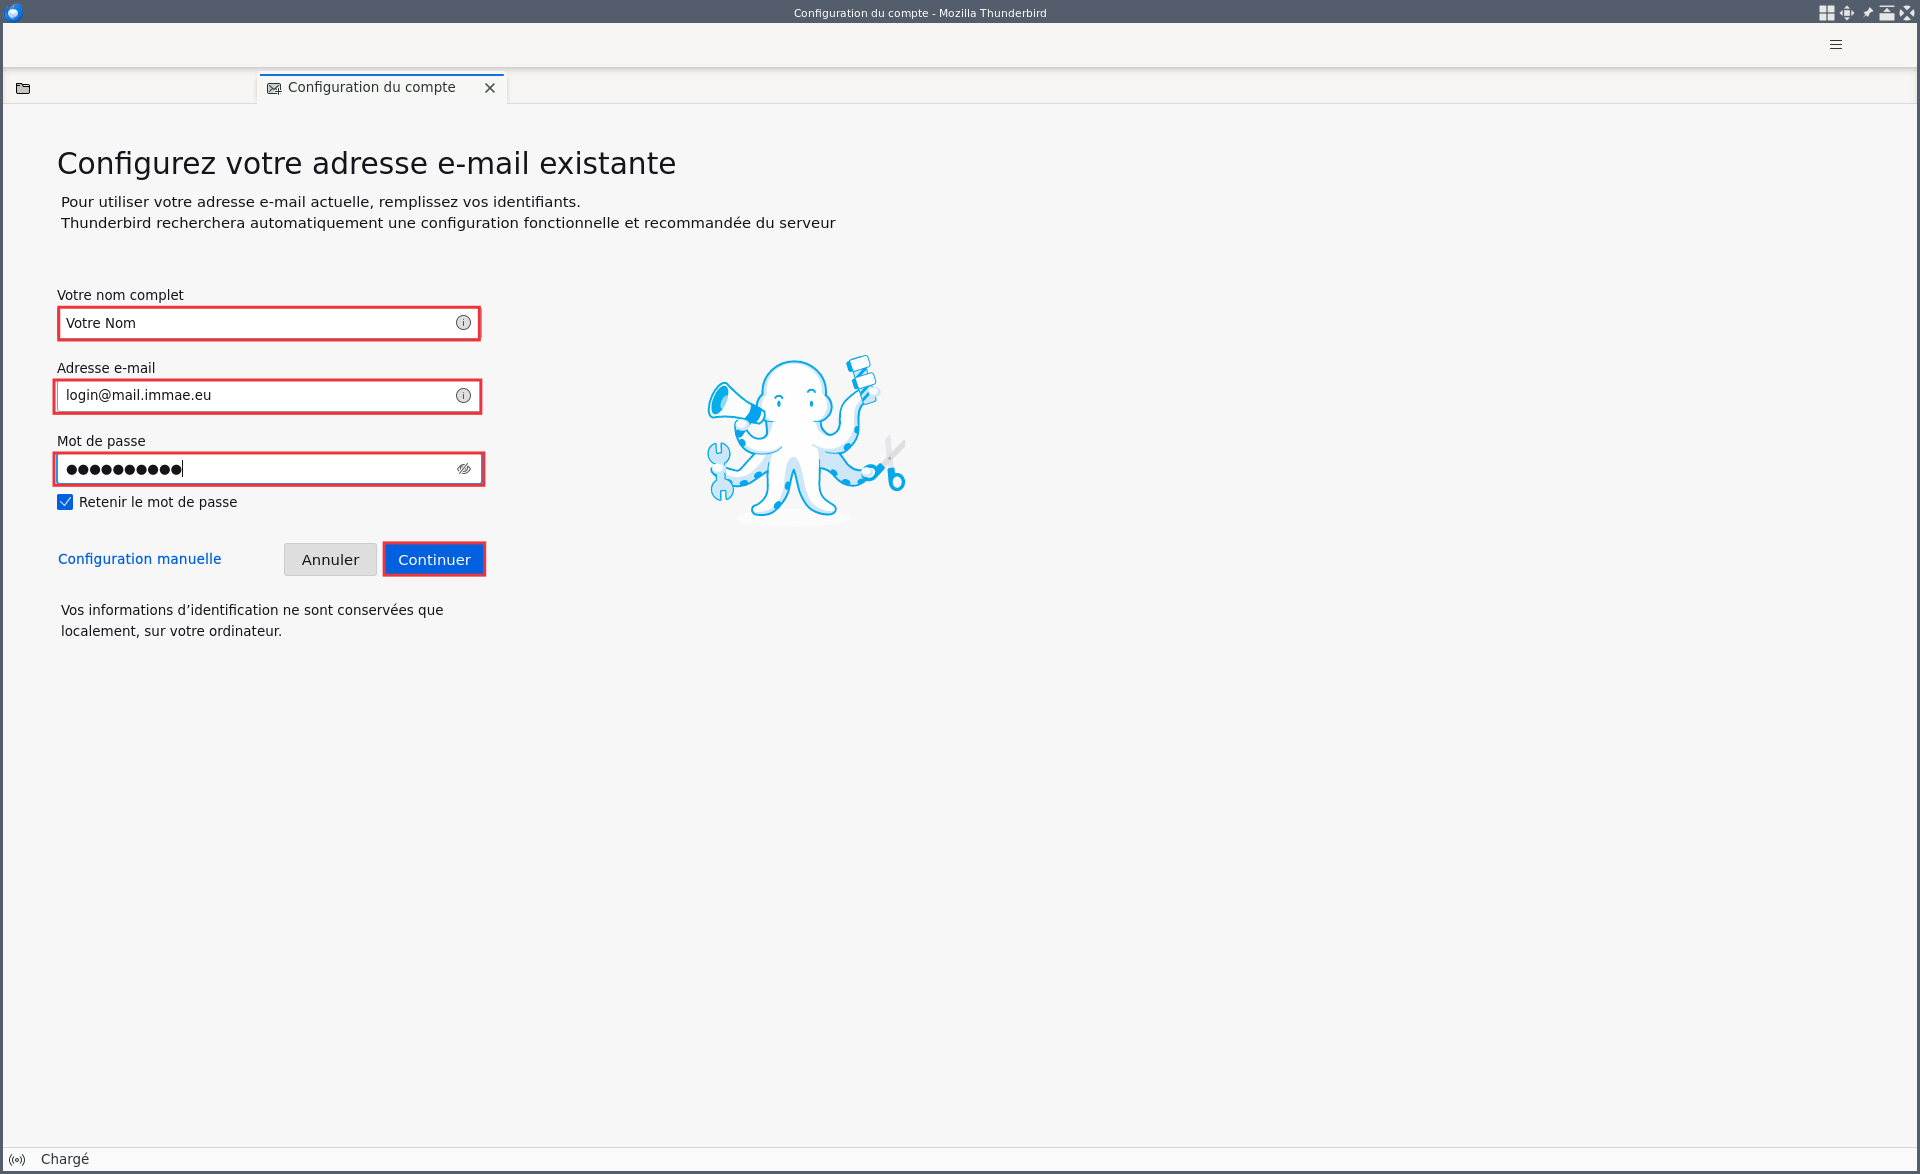
Task: Open the Configuration manuelle link
Action: 139,559
